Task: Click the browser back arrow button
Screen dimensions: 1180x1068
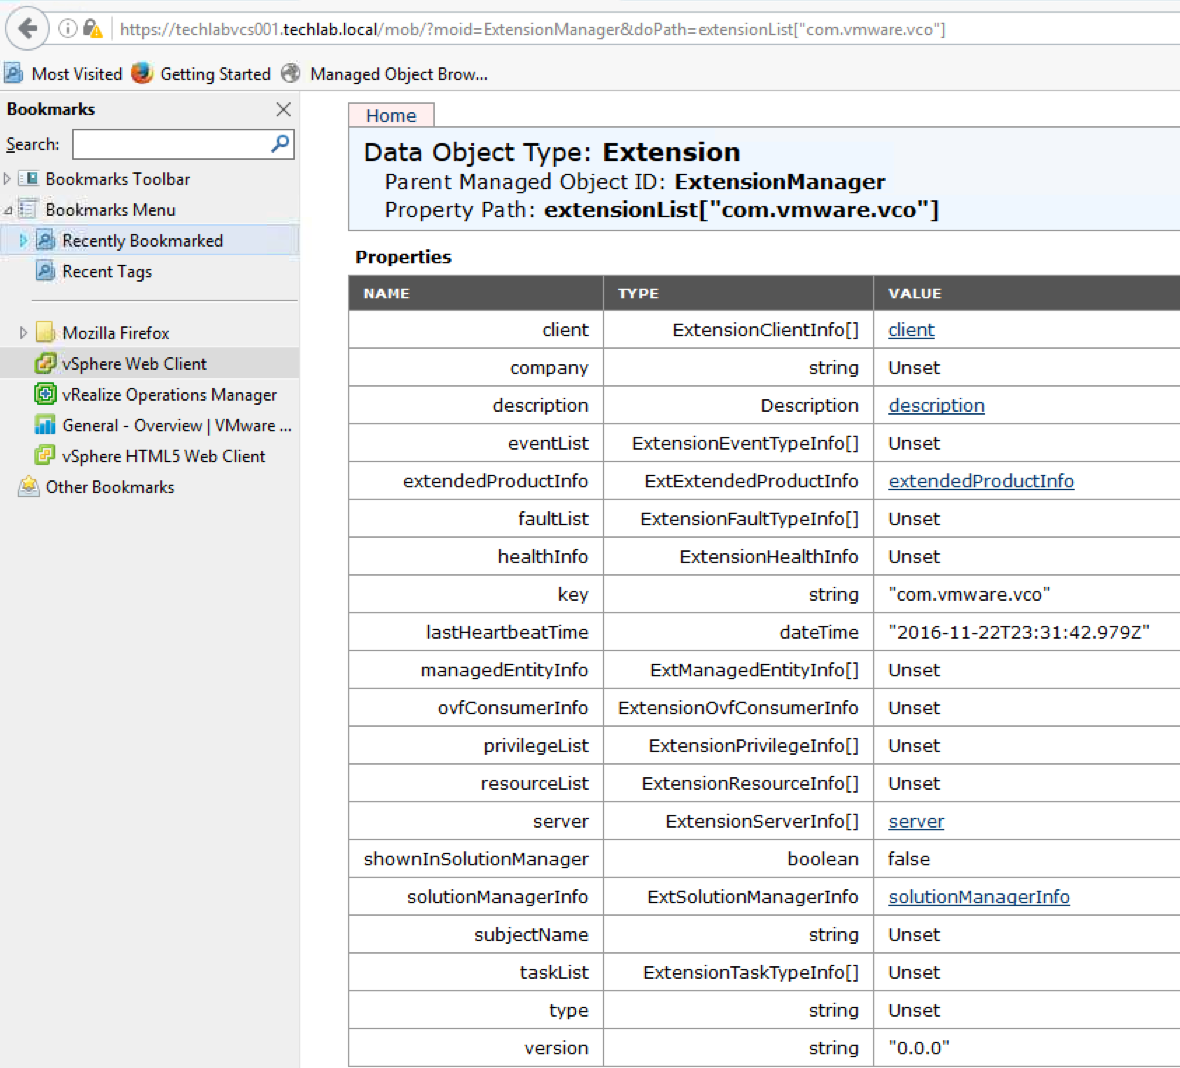Action: (27, 29)
